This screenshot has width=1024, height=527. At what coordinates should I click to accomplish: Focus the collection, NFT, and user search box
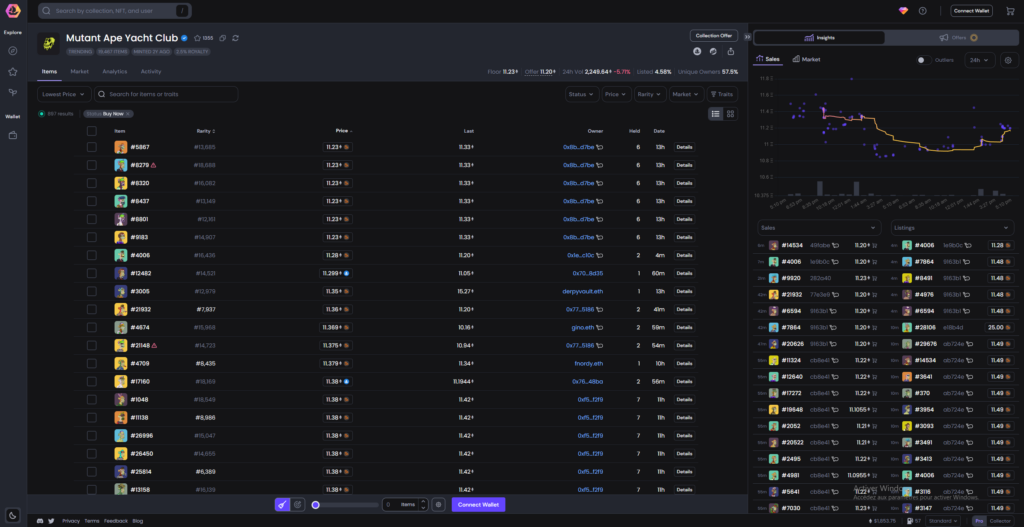[115, 10]
